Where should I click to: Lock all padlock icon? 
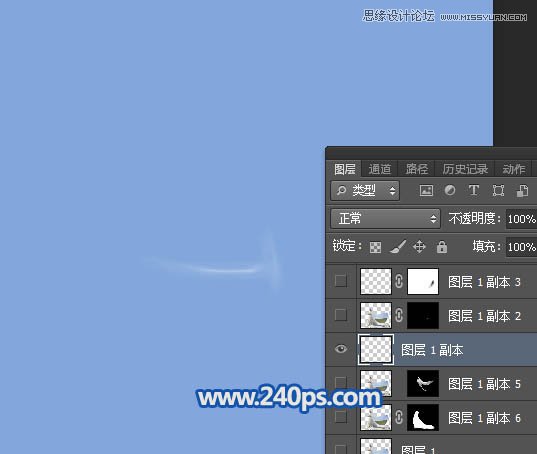click(x=442, y=247)
